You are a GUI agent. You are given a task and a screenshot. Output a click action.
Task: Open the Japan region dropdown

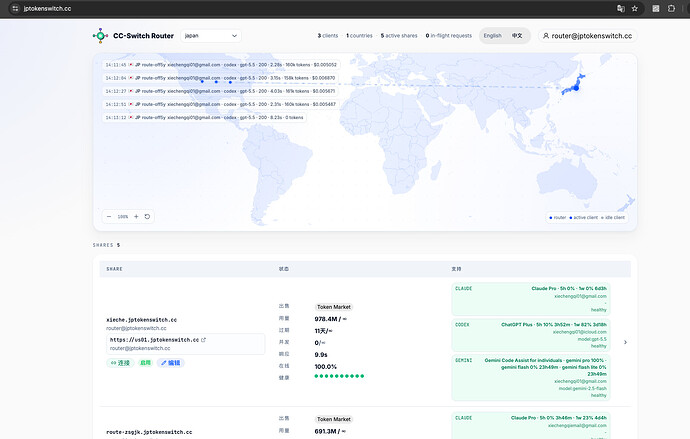211,36
